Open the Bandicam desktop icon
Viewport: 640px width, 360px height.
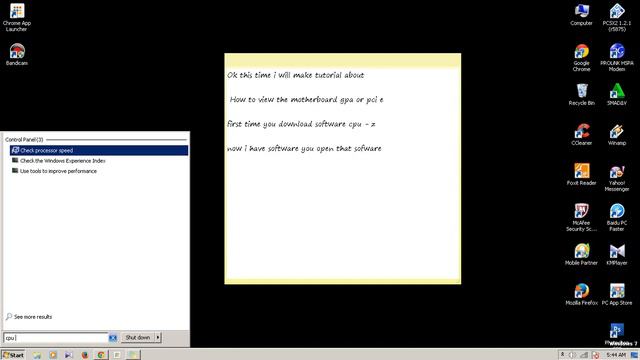coord(17,54)
